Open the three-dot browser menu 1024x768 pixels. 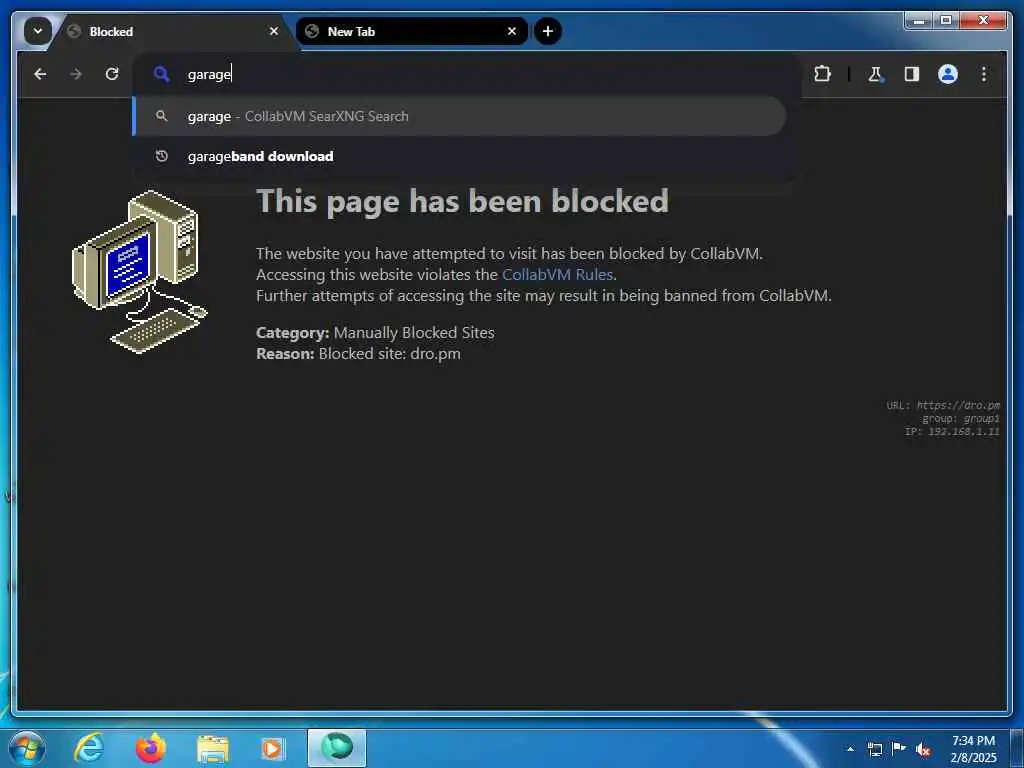point(984,74)
